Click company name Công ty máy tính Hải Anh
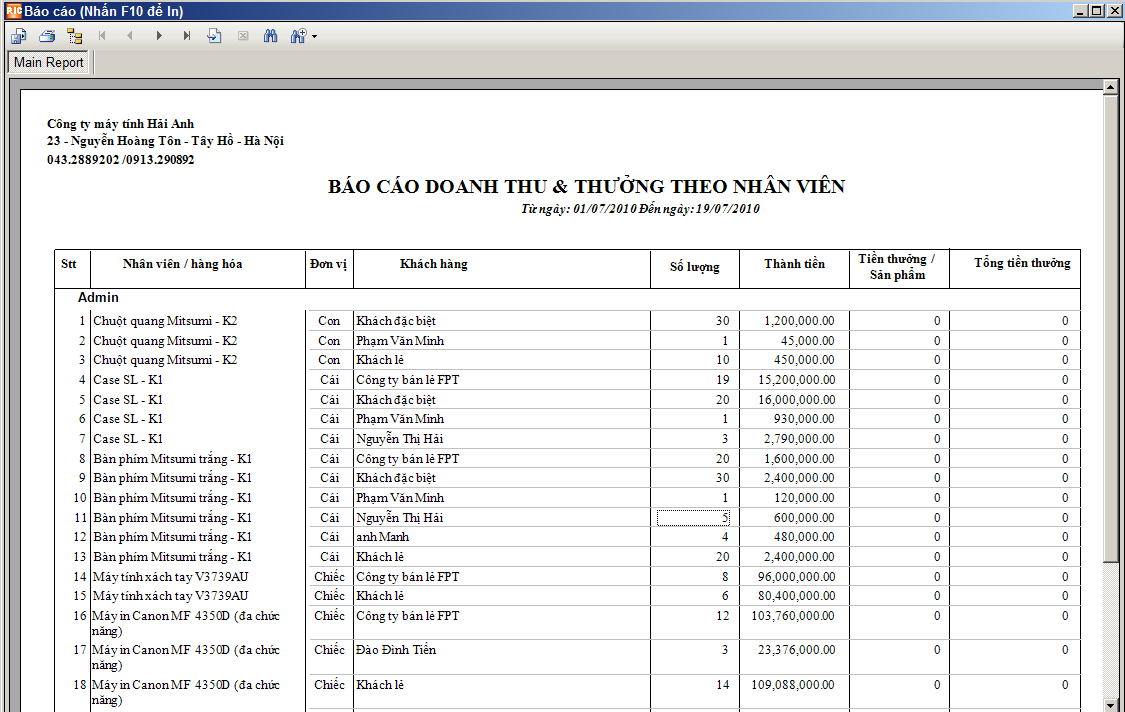 click(x=121, y=123)
